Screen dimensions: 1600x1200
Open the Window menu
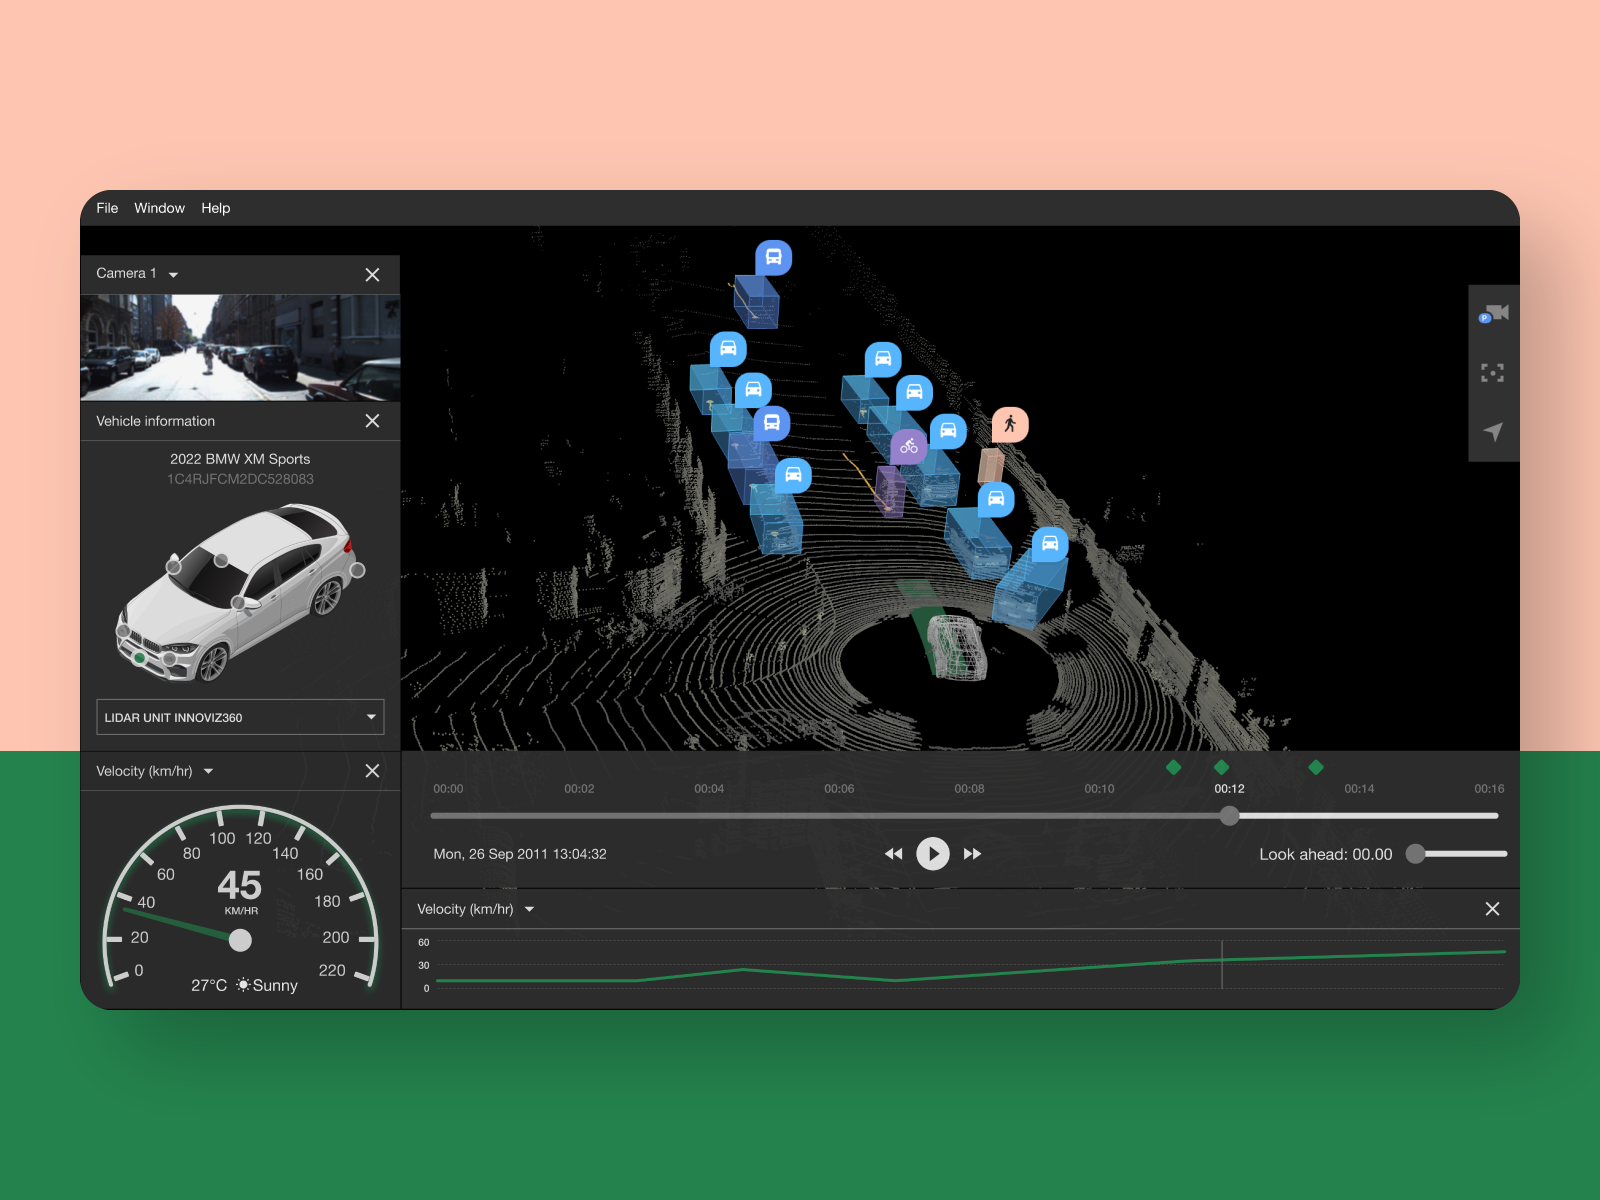(159, 208)
